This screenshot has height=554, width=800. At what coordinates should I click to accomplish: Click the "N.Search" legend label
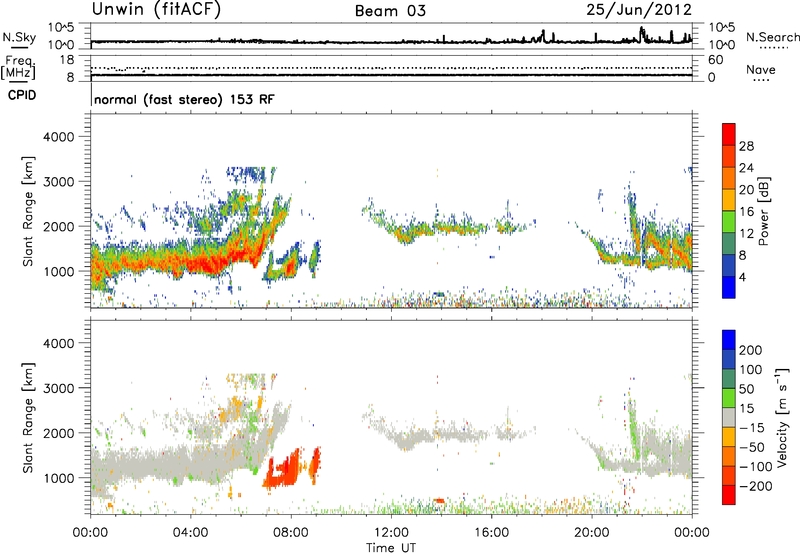773,37
